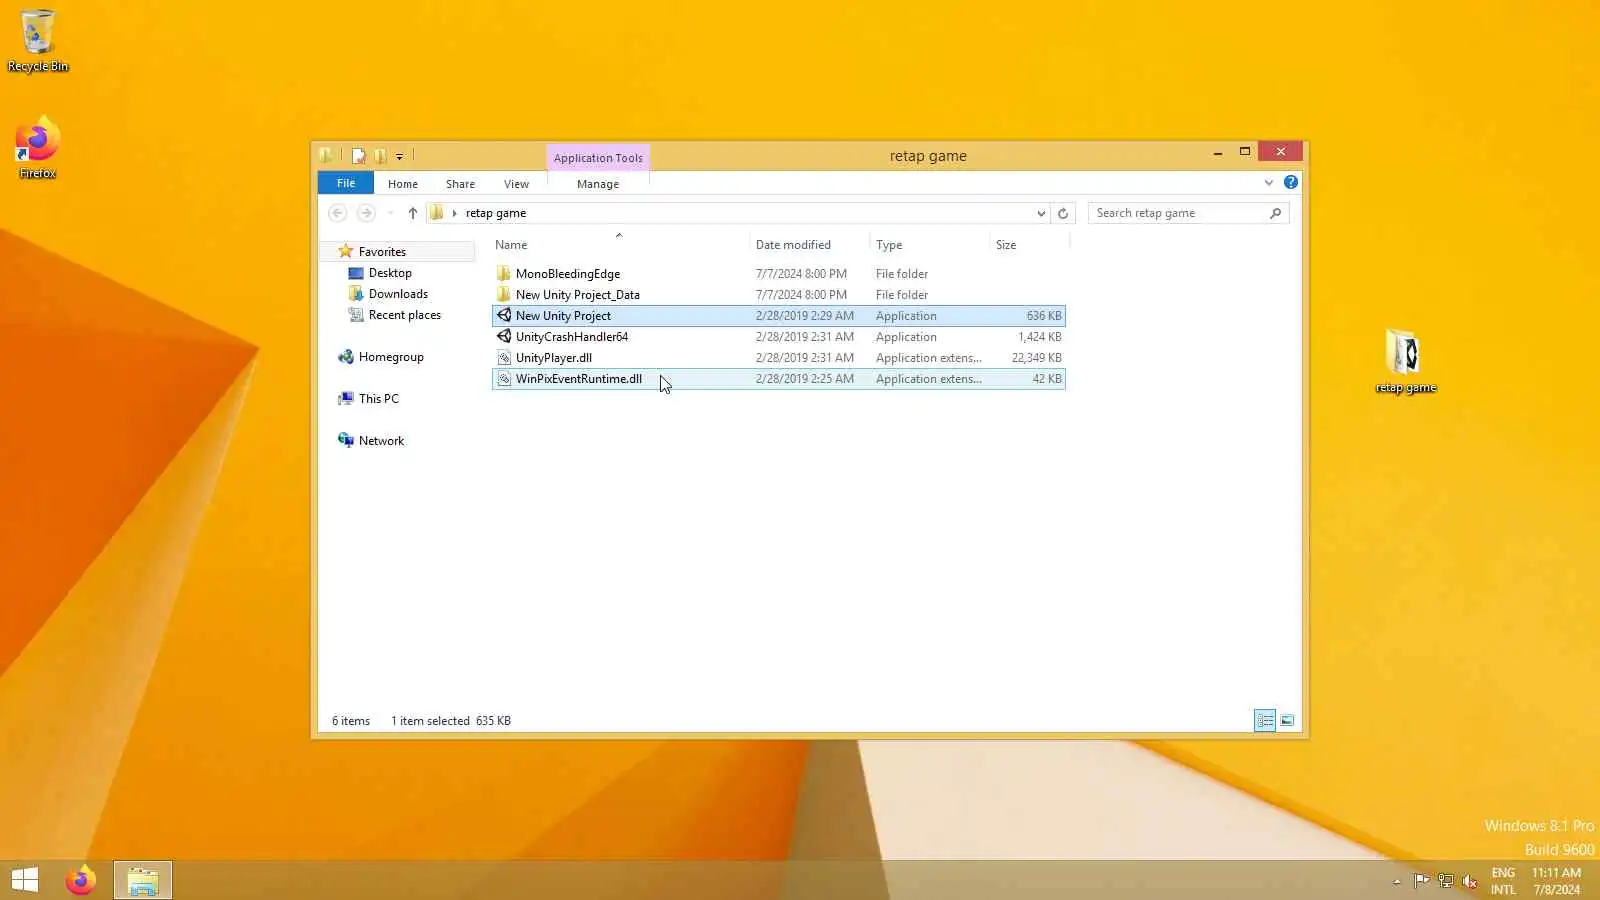
Task: Open the File menu tab
Action: click(346, 183)
